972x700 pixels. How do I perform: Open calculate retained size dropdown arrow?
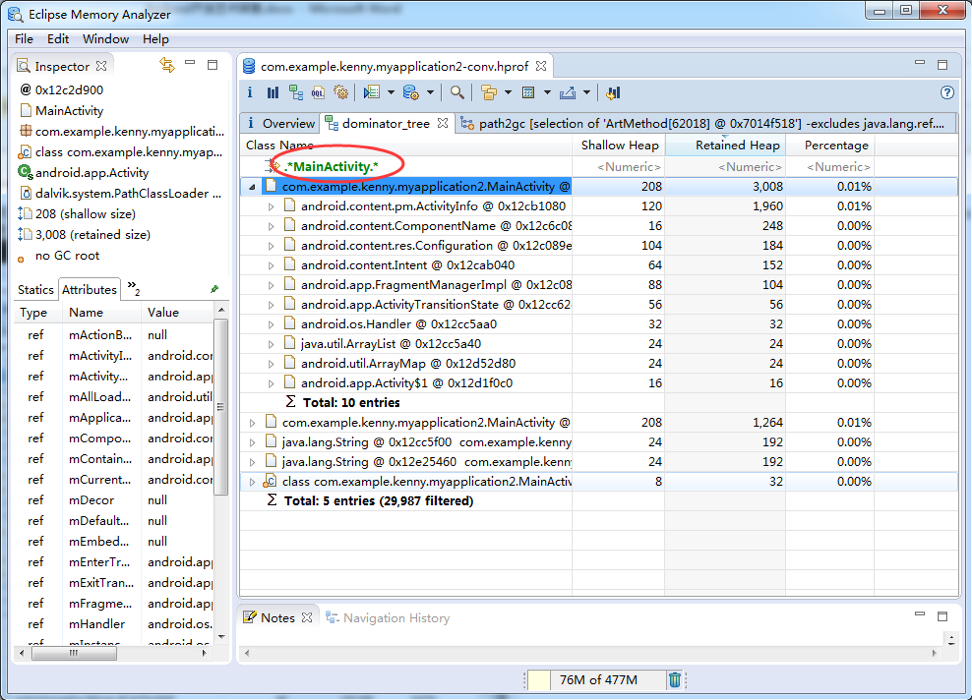tap(547, 93)
